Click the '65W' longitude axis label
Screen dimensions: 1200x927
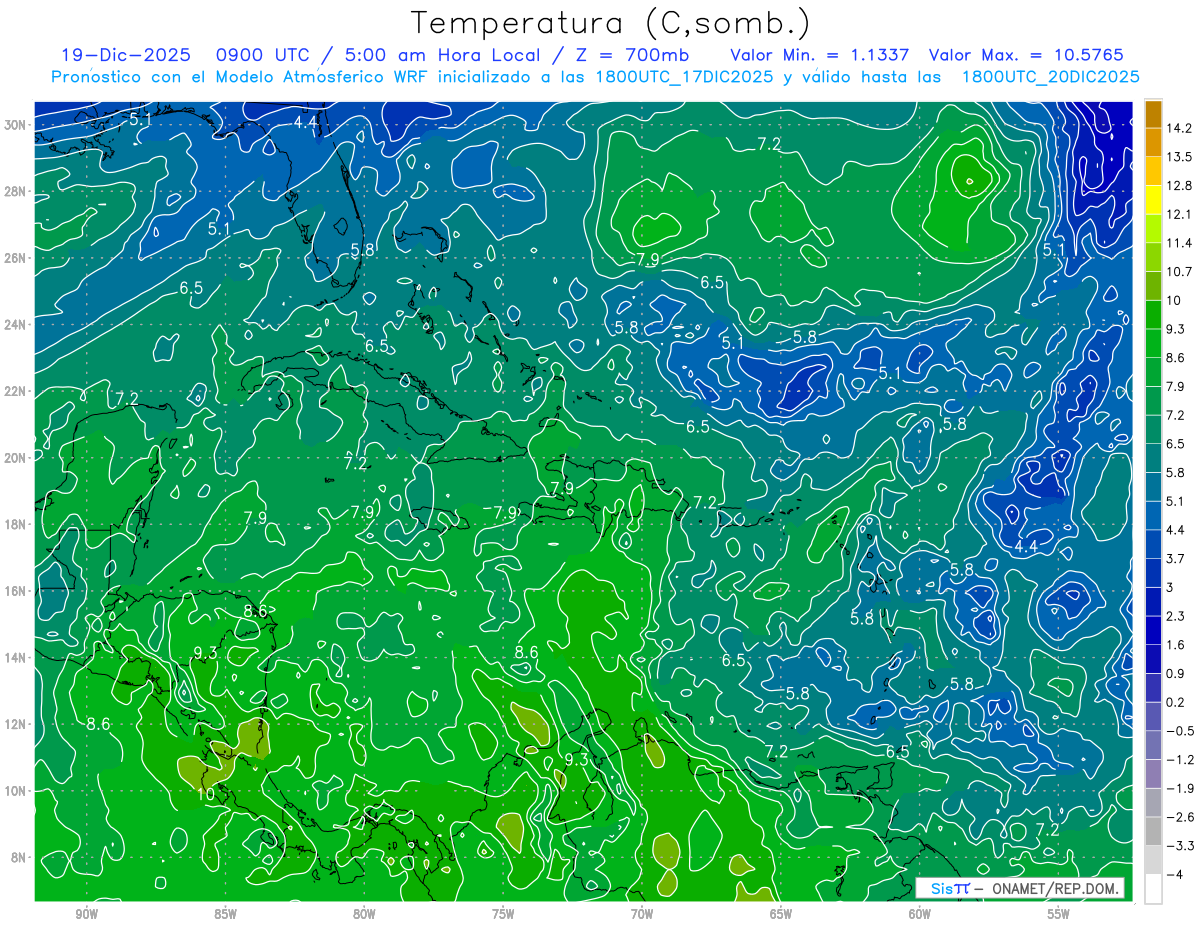pos(781,914)
